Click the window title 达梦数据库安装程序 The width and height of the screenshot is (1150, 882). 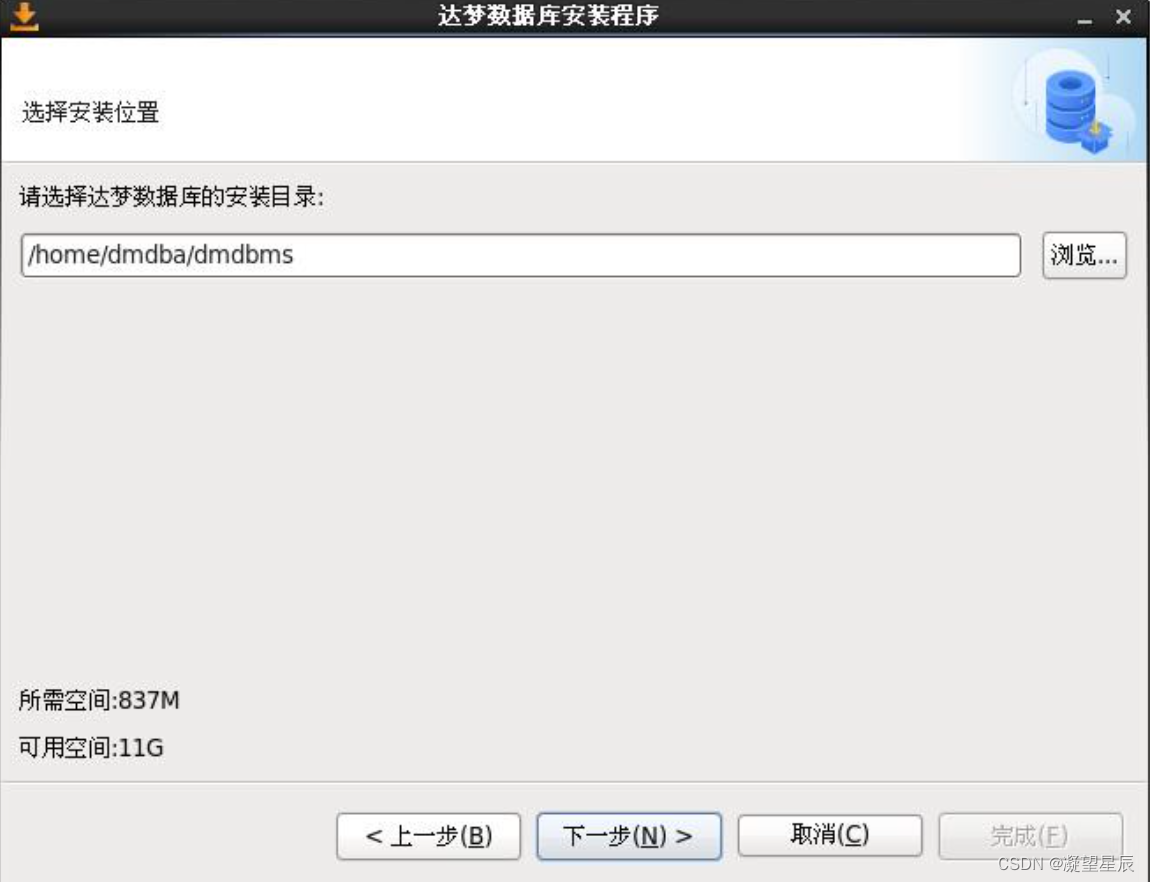(548, 16)
